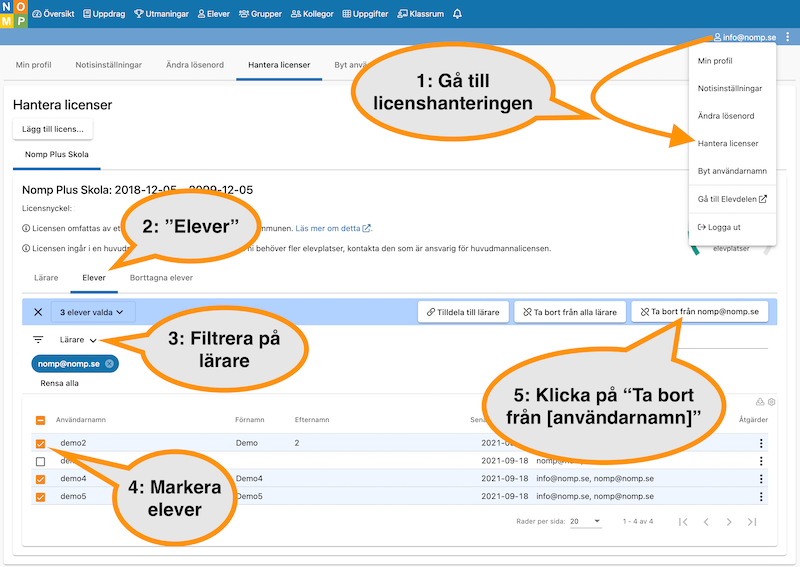
Task: Open Klassrum in the top navigation
Action: tap(421, 14)
